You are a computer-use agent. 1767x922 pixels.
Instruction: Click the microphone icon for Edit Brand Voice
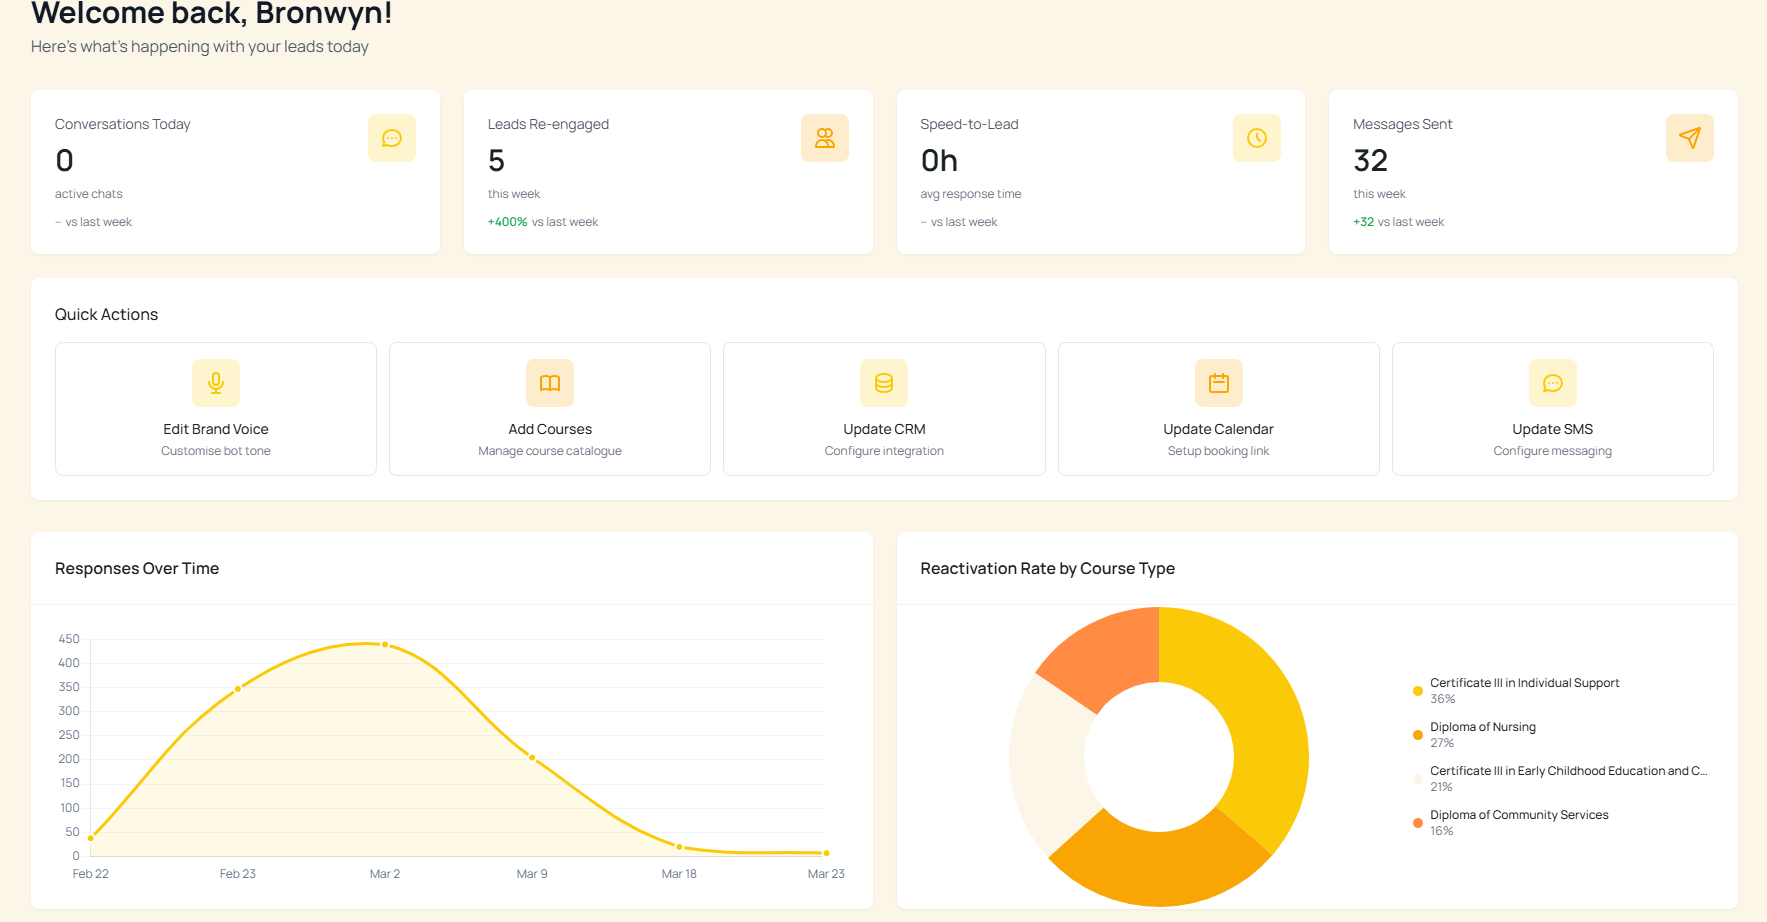pos(216,383)
